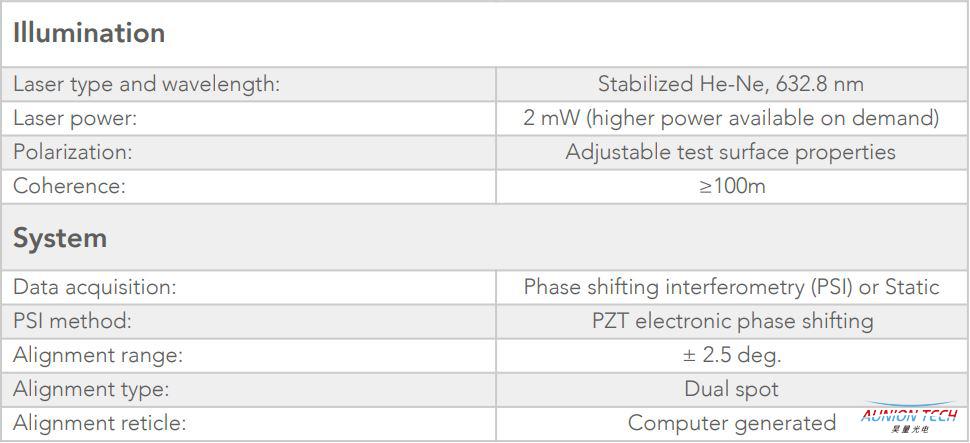Select 'Adjustable test surface properties' cell
This screenshot has width=970, height=443.
[x=731, y=152]
